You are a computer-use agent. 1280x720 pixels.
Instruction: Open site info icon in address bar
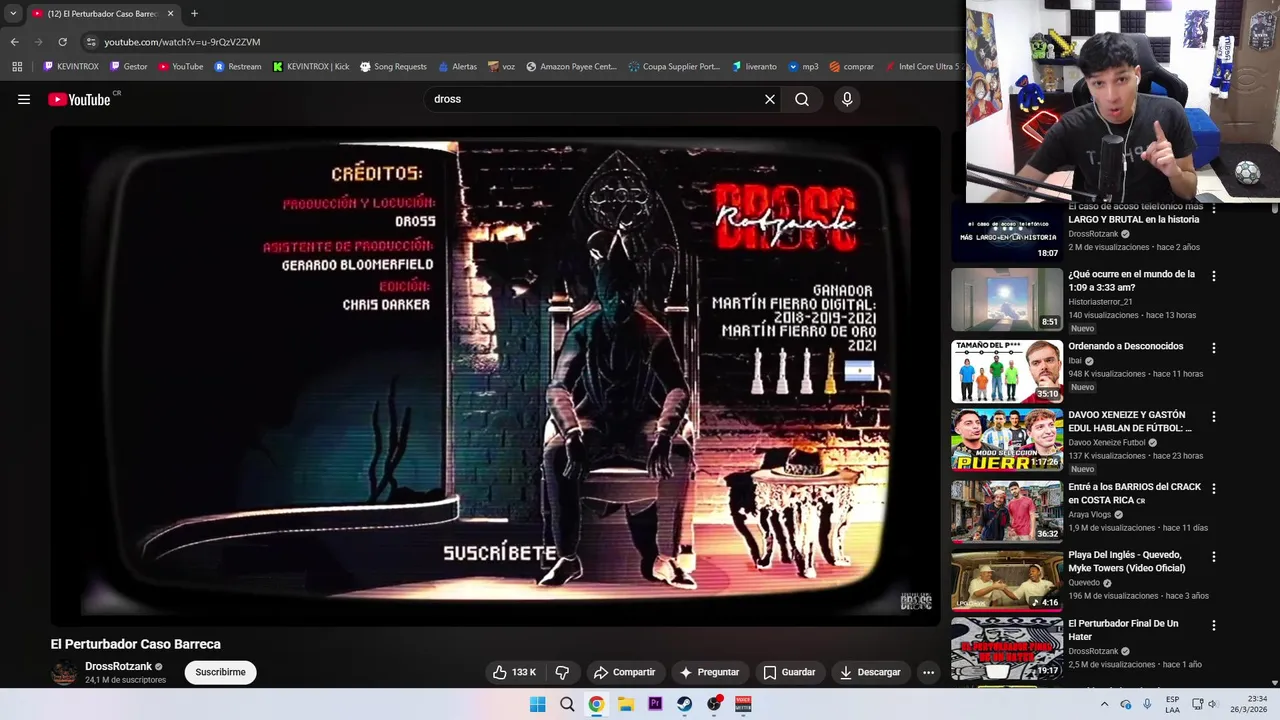91,42
